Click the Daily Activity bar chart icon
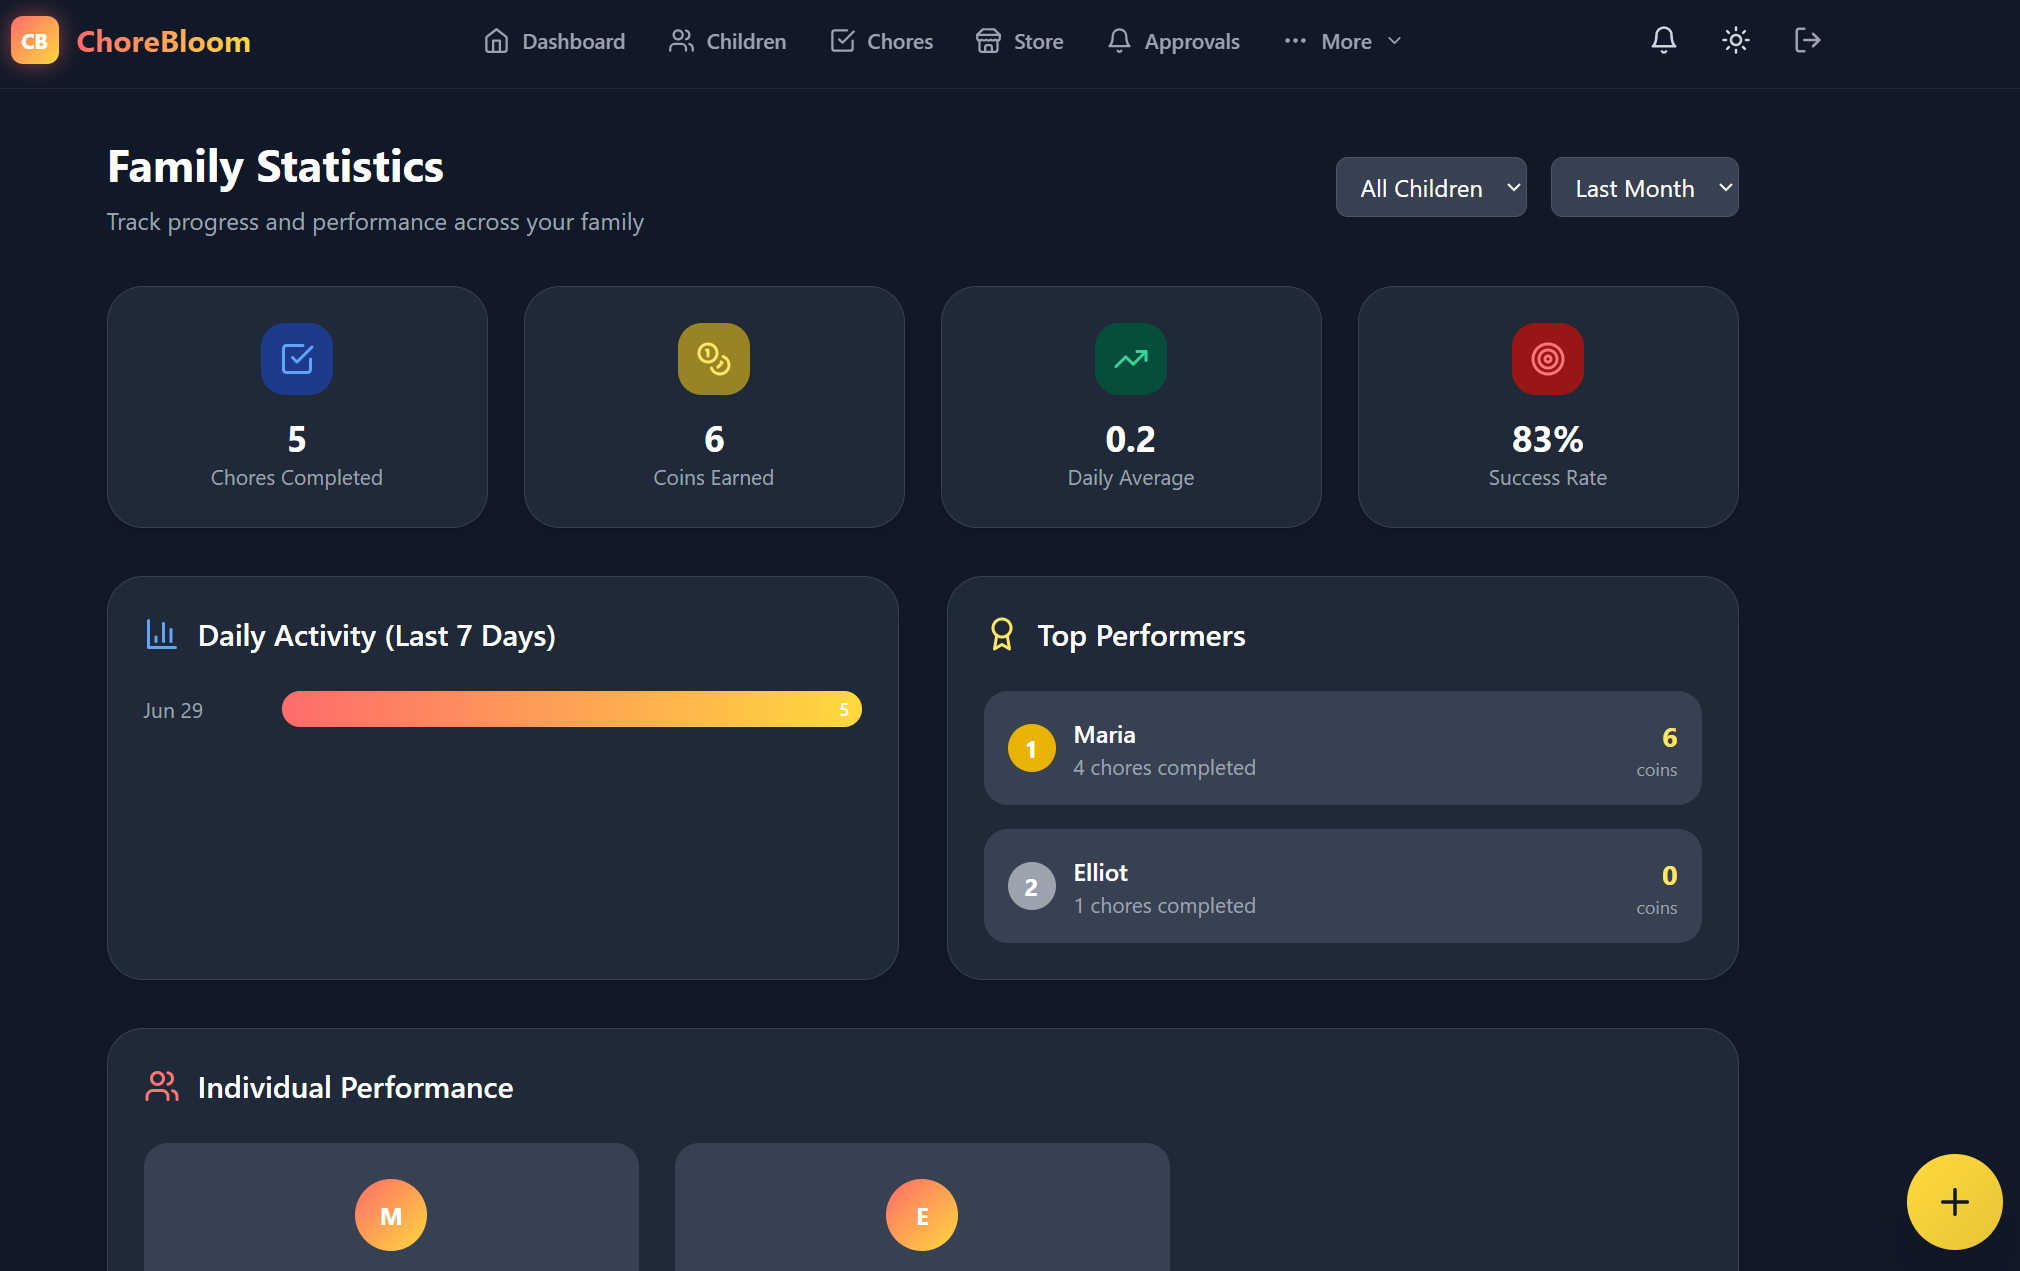Image resolution: width=2020 pixels, height=1271 pixels. tap(161, 635)
